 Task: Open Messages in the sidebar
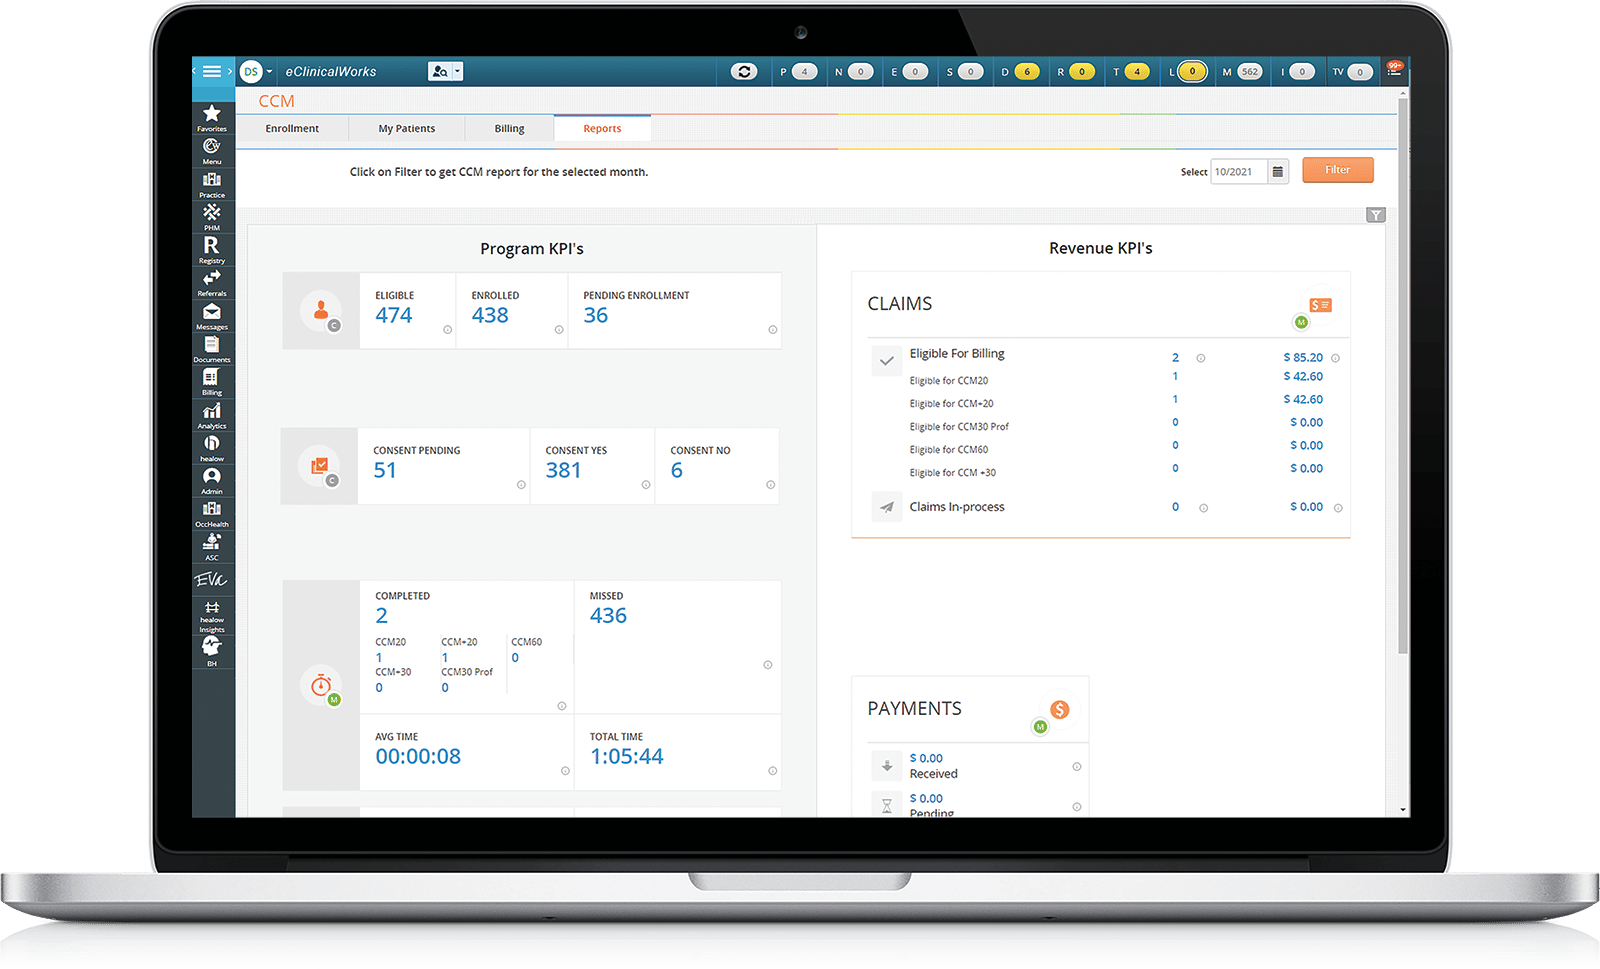point(212,315)
